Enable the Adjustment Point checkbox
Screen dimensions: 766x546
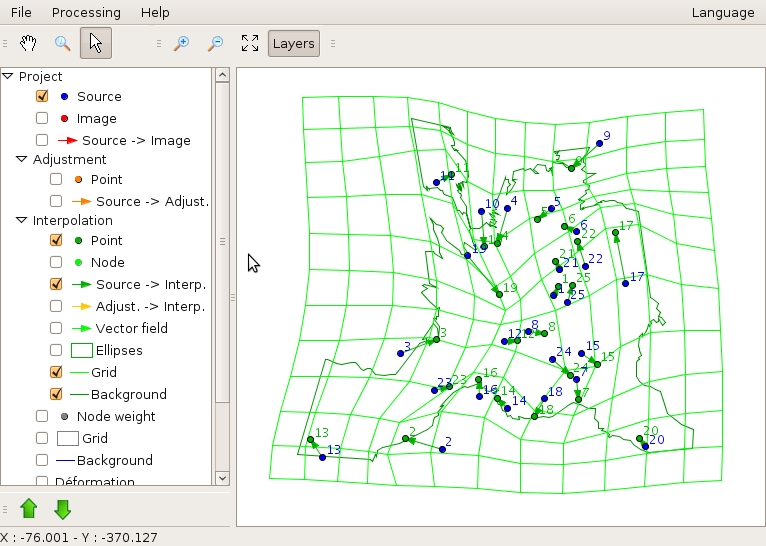tap(56, 179)
